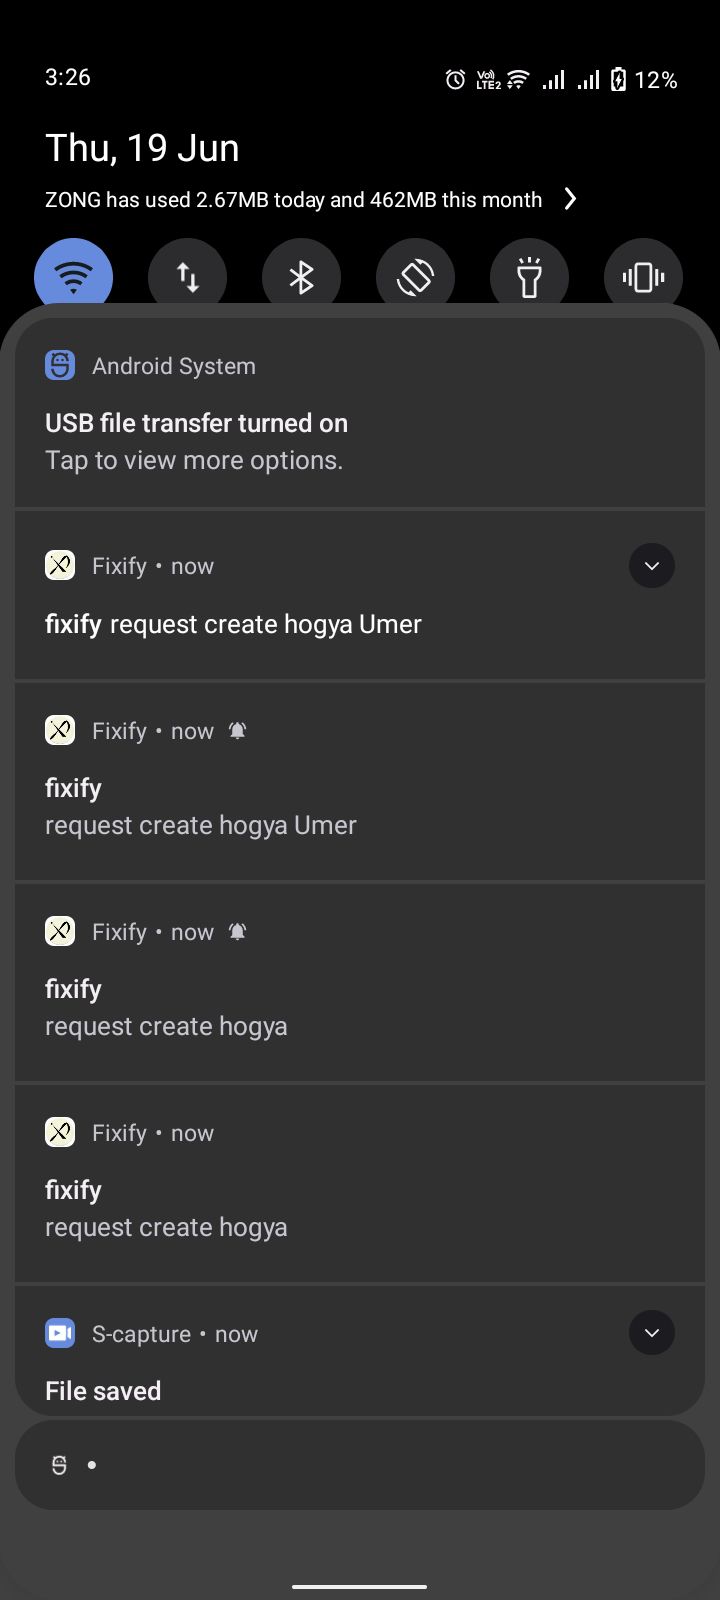
Task: Toggle the Wi-Fi quick setting
Action: (74, 277)
